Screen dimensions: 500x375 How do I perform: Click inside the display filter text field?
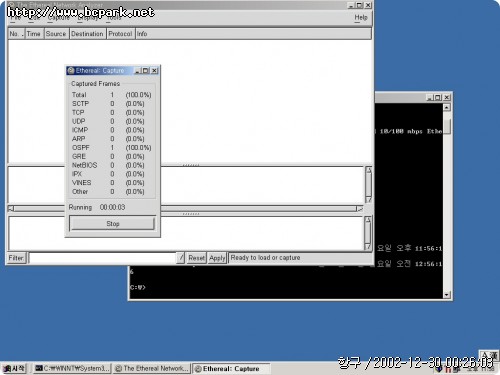tap(102, 258)
